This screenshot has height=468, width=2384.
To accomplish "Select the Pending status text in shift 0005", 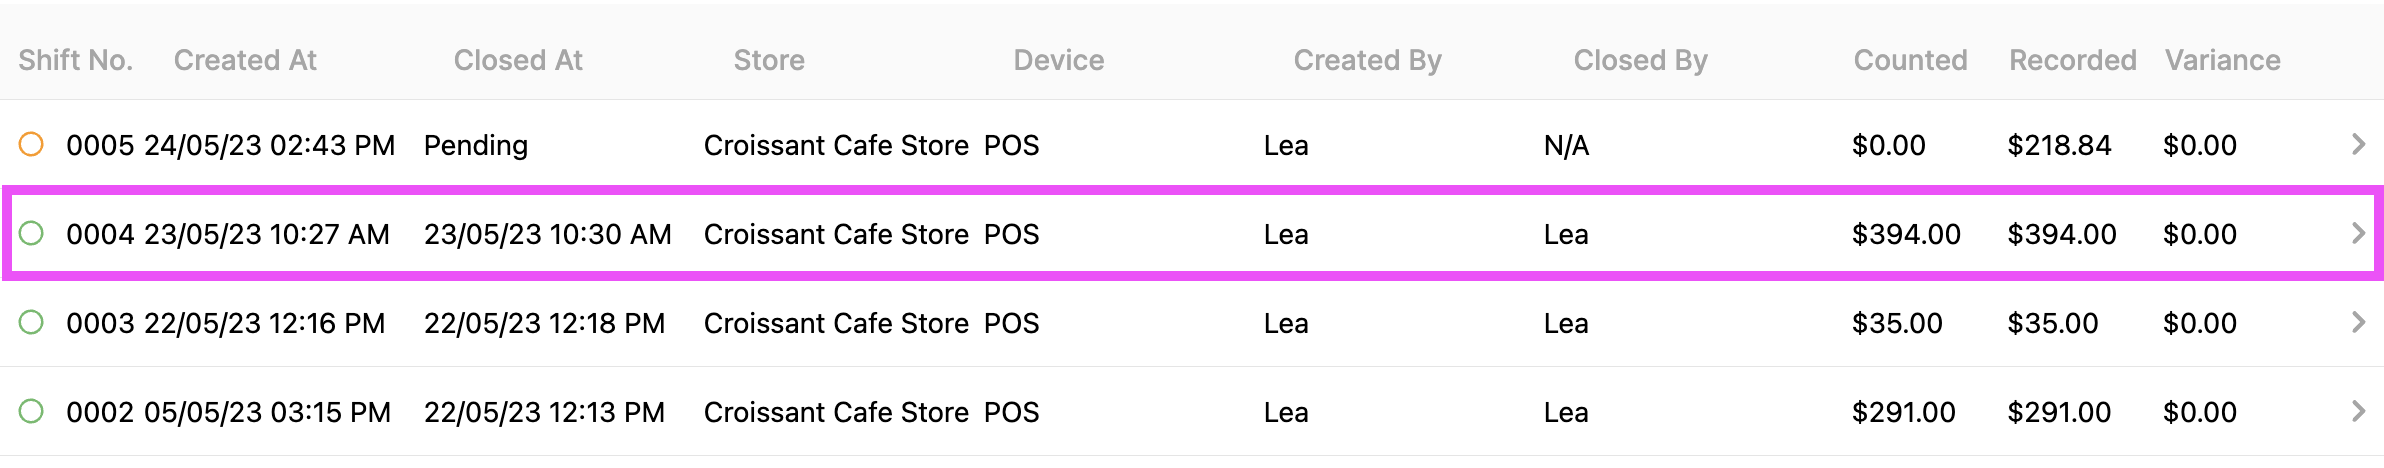I will [476, 145].
